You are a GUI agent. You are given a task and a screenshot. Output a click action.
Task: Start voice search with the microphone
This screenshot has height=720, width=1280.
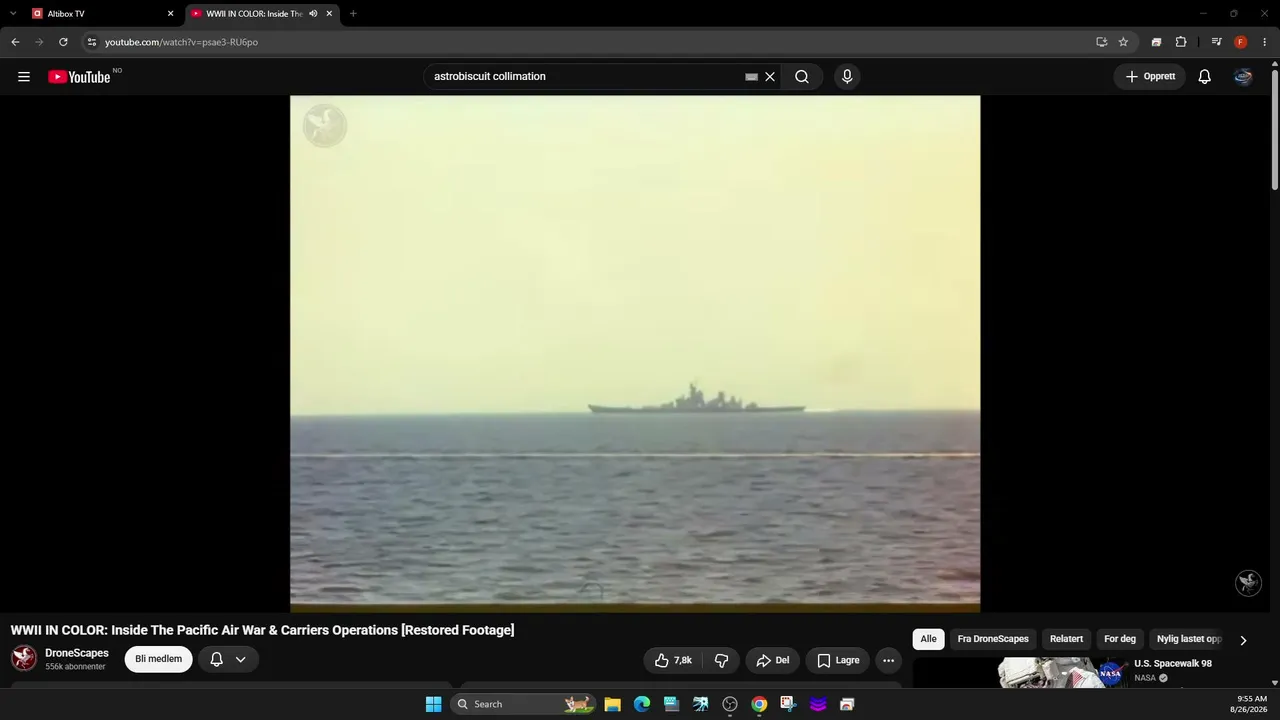point(847,77)
